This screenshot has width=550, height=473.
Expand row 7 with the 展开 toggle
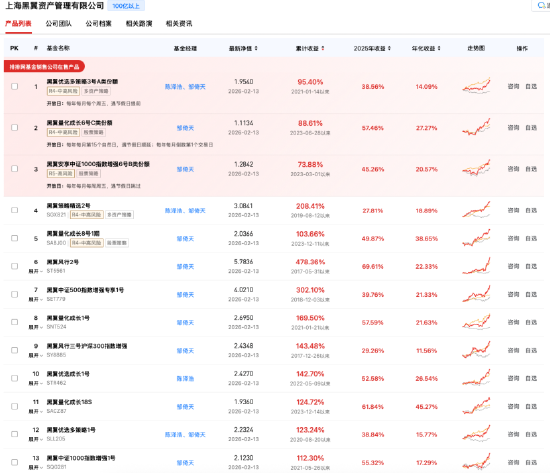35,299
